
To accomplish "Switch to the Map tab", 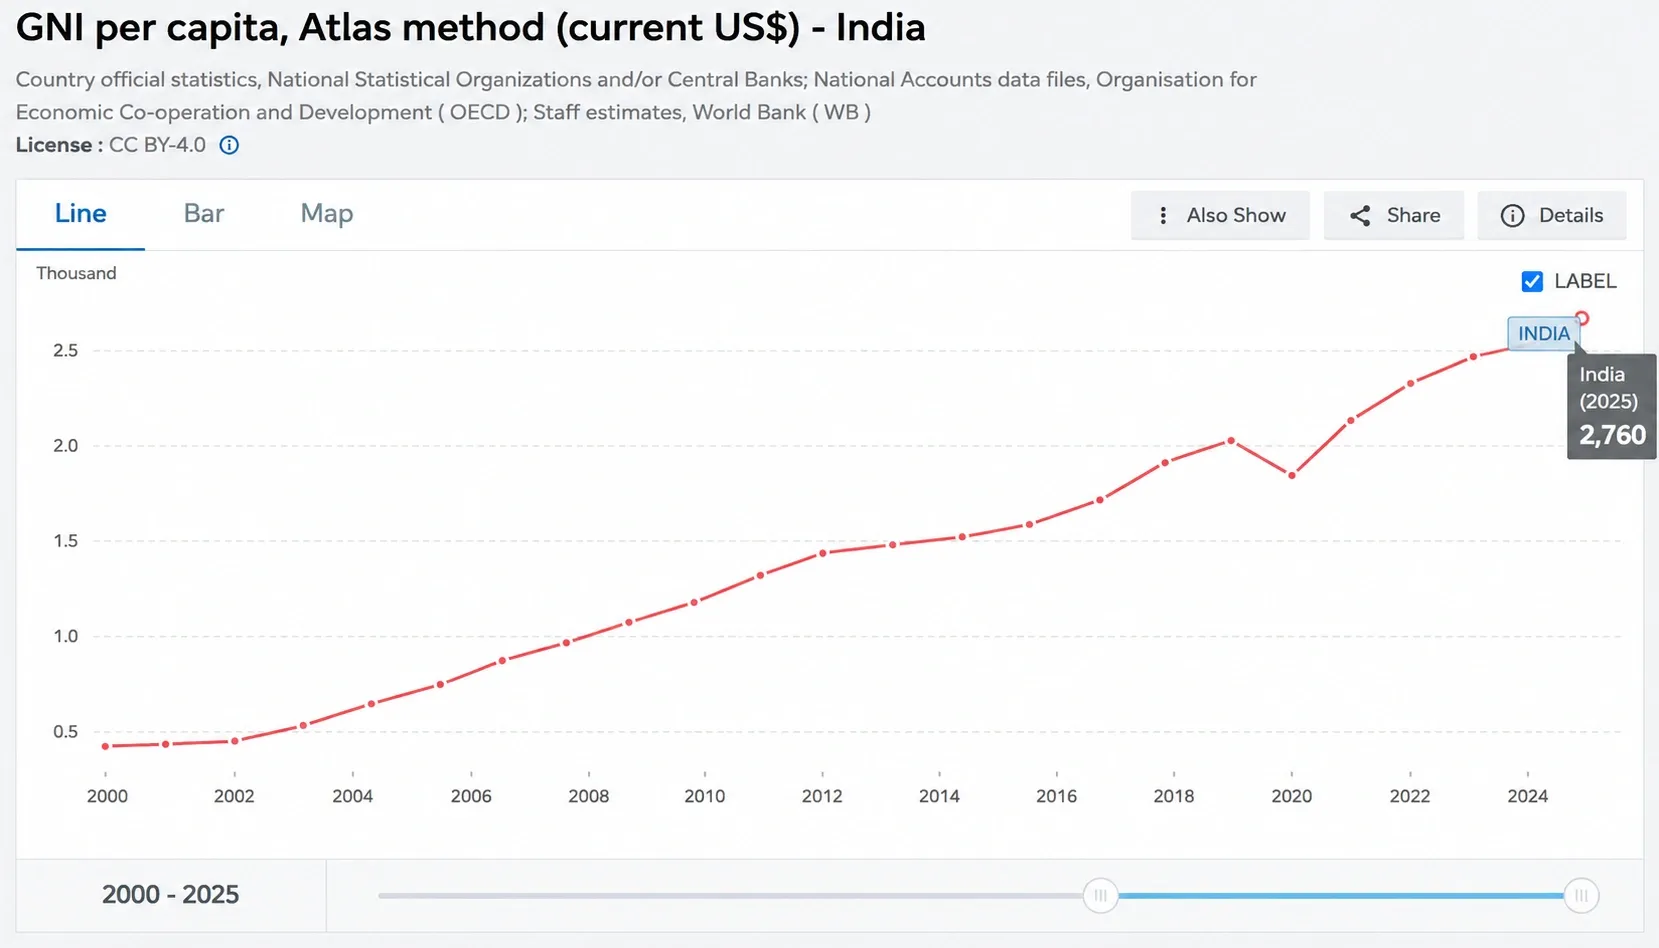I will click(327, 213).
